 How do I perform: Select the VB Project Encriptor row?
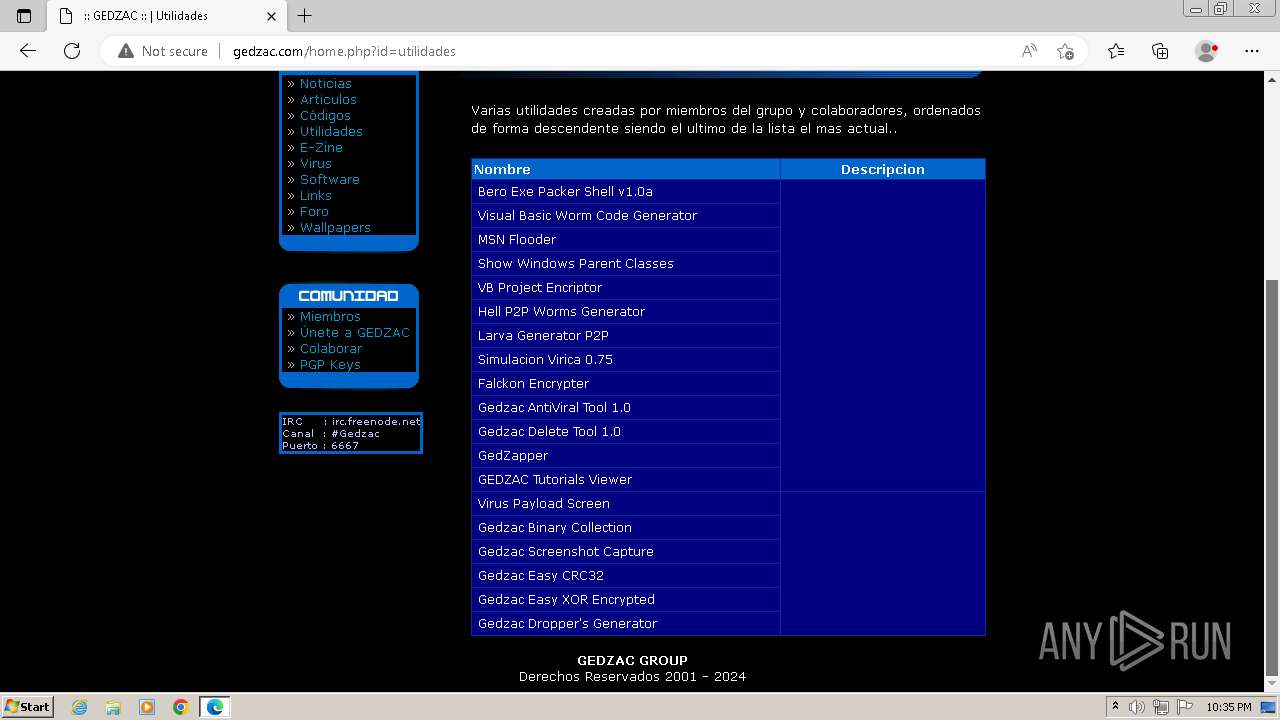click(x=625, y=287)
